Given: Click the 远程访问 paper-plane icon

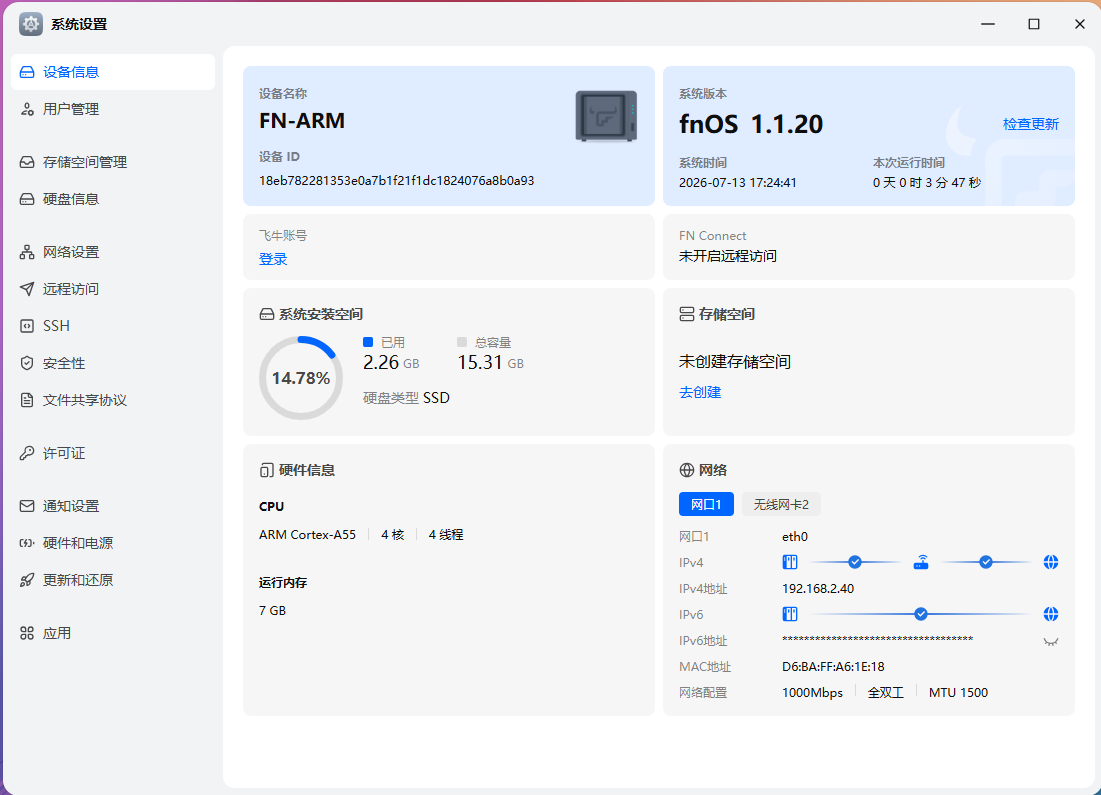Looking at the screenshot, I should tap(27, 289).
